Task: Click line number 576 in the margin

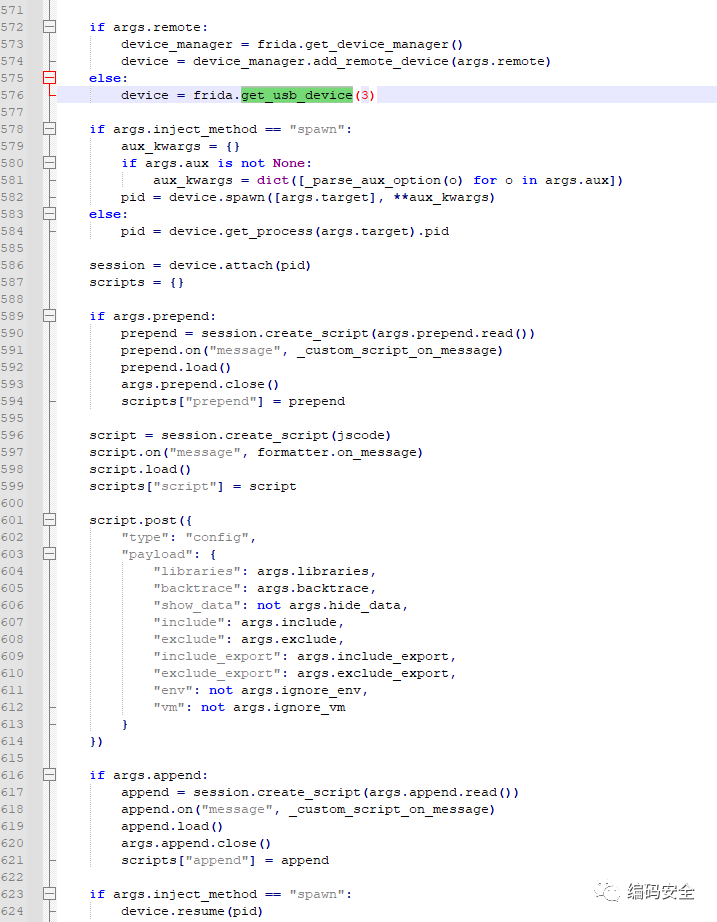Action: click(x=12, y=95)
